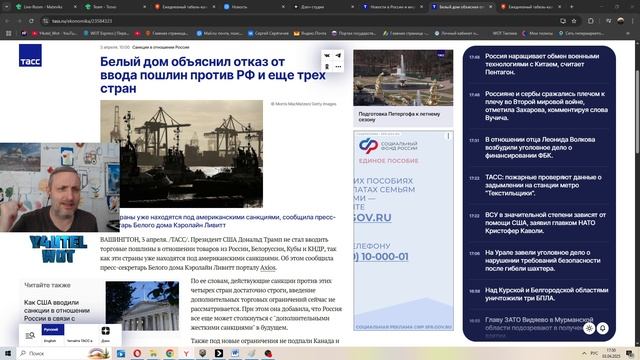Switch to Дзен-студия browser tab
The image size is (640, 360).
(x=322, y=7)
